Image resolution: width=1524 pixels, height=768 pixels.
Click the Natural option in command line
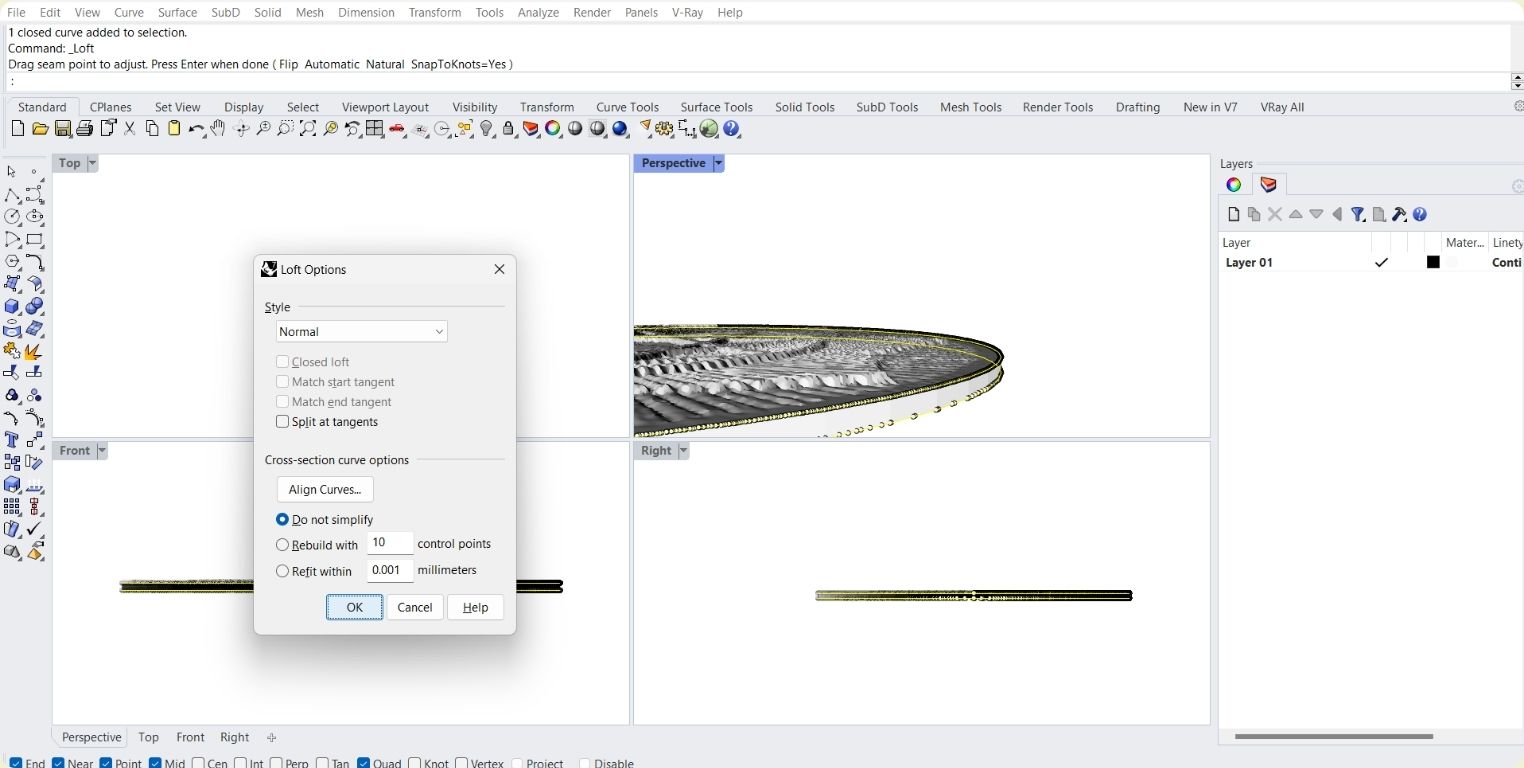[385, 64]
